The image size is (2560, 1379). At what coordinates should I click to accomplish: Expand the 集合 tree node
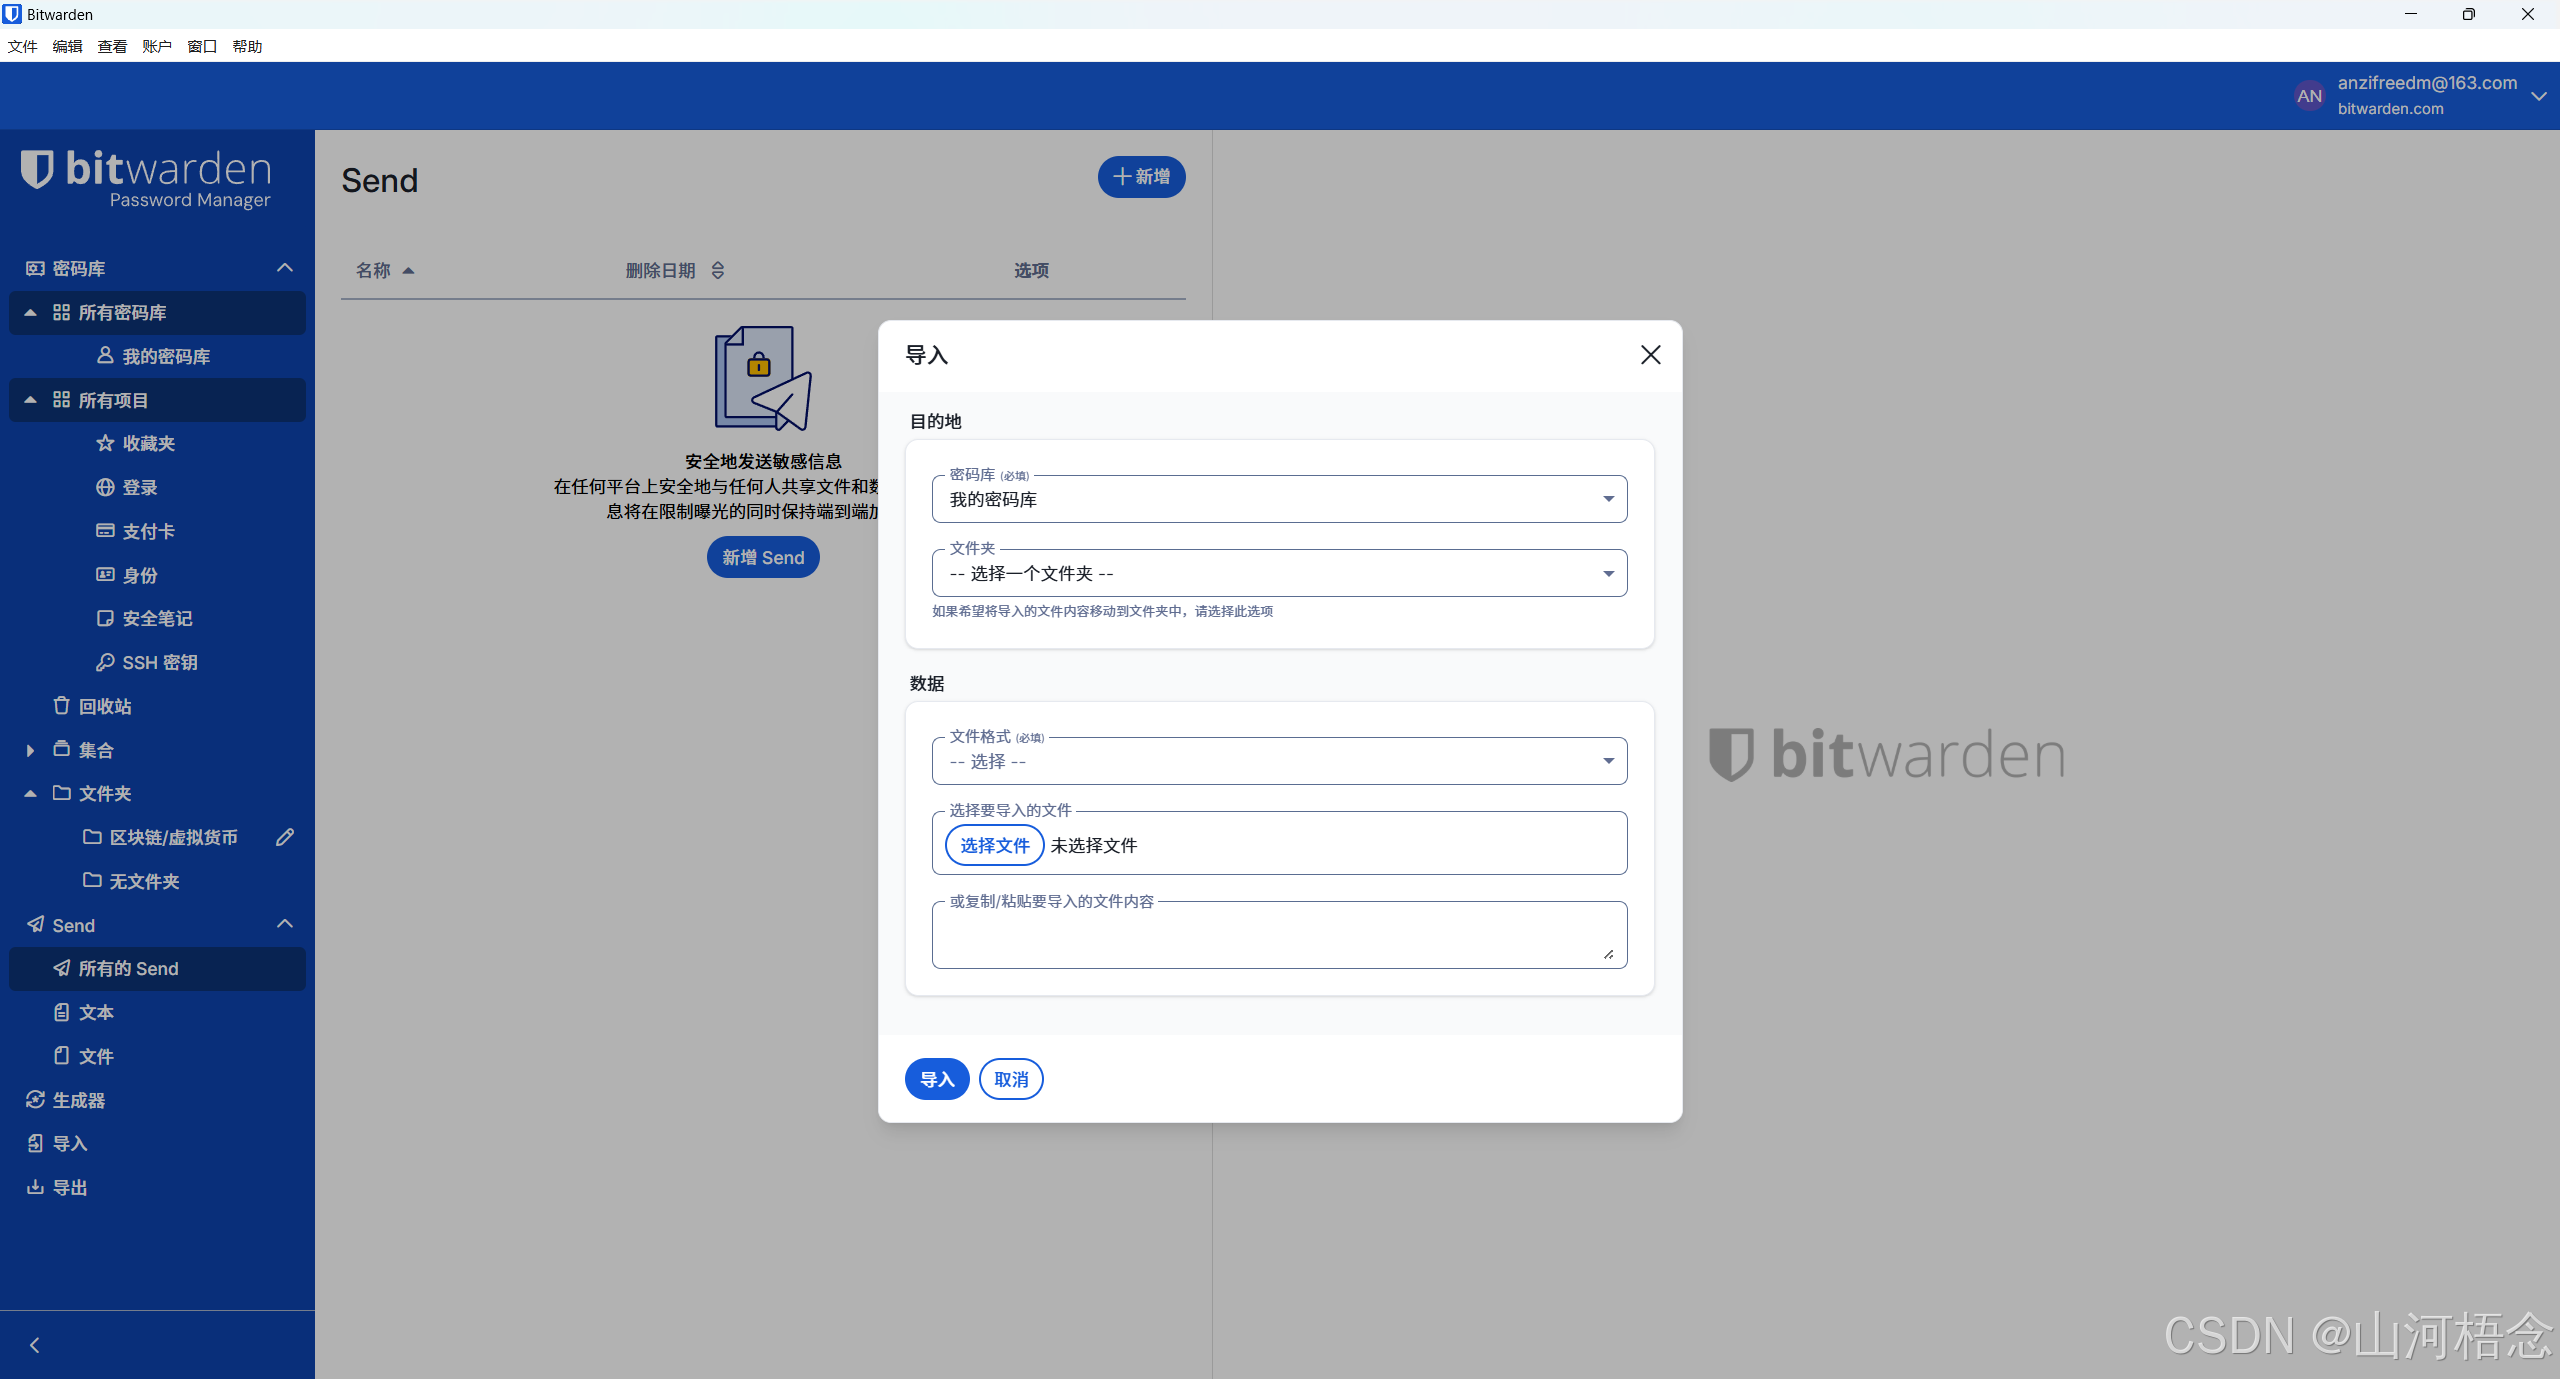pos(30,750)
